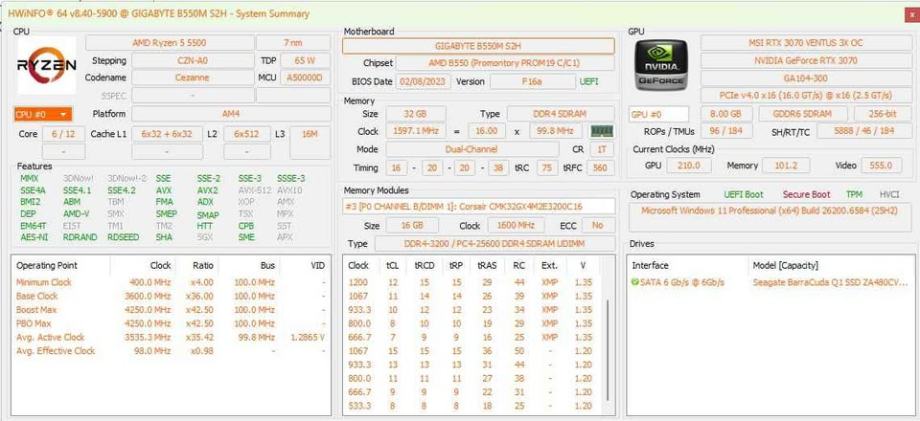Click the PCIe v4.0 x16 link field
Screen dimensions: 920x421
pos(806,95)
